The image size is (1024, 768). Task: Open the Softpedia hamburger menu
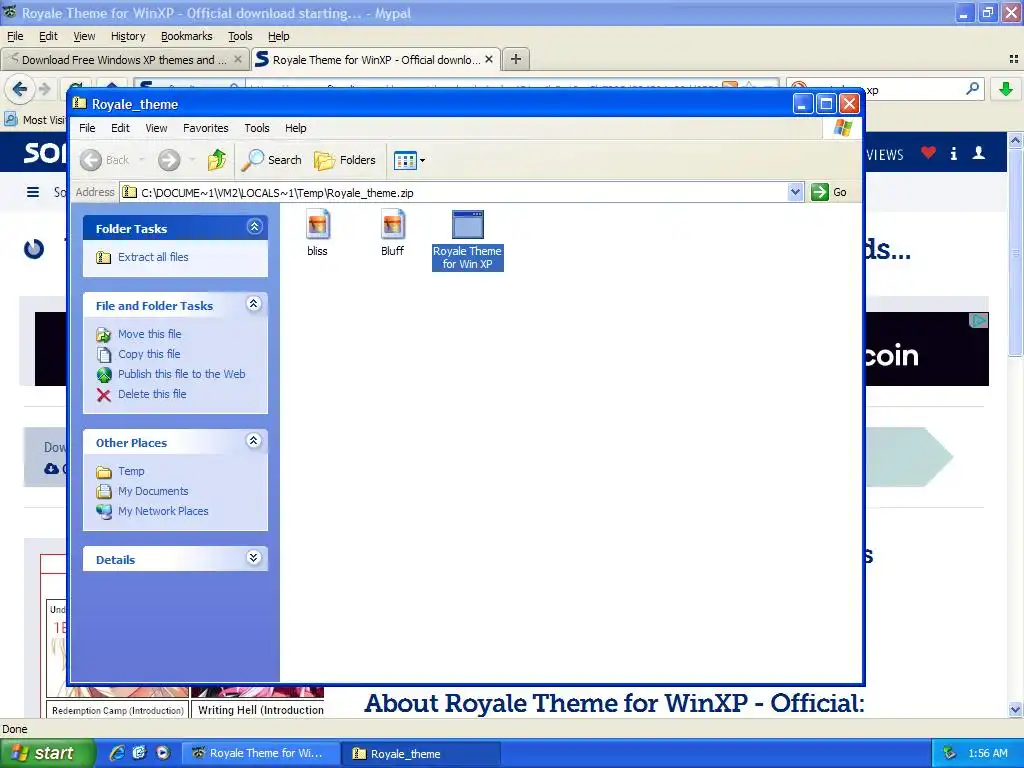(33, 192)
